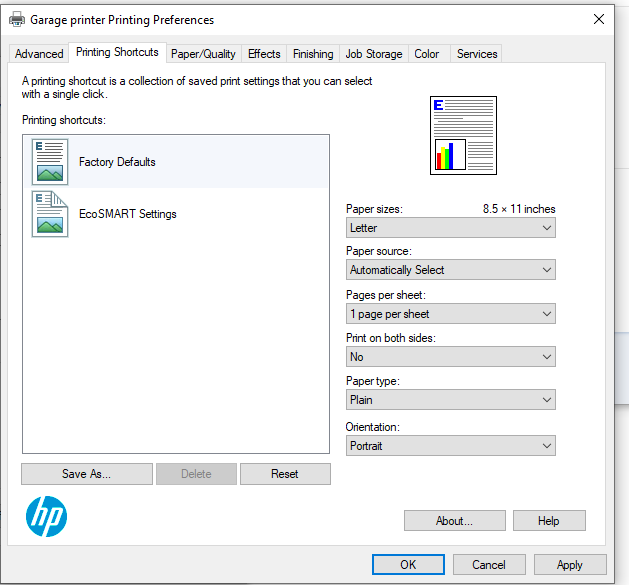This screenshot has width=629, height=585.
Task: Open the Job Storage tab
Action: click(x=374, y=54)
